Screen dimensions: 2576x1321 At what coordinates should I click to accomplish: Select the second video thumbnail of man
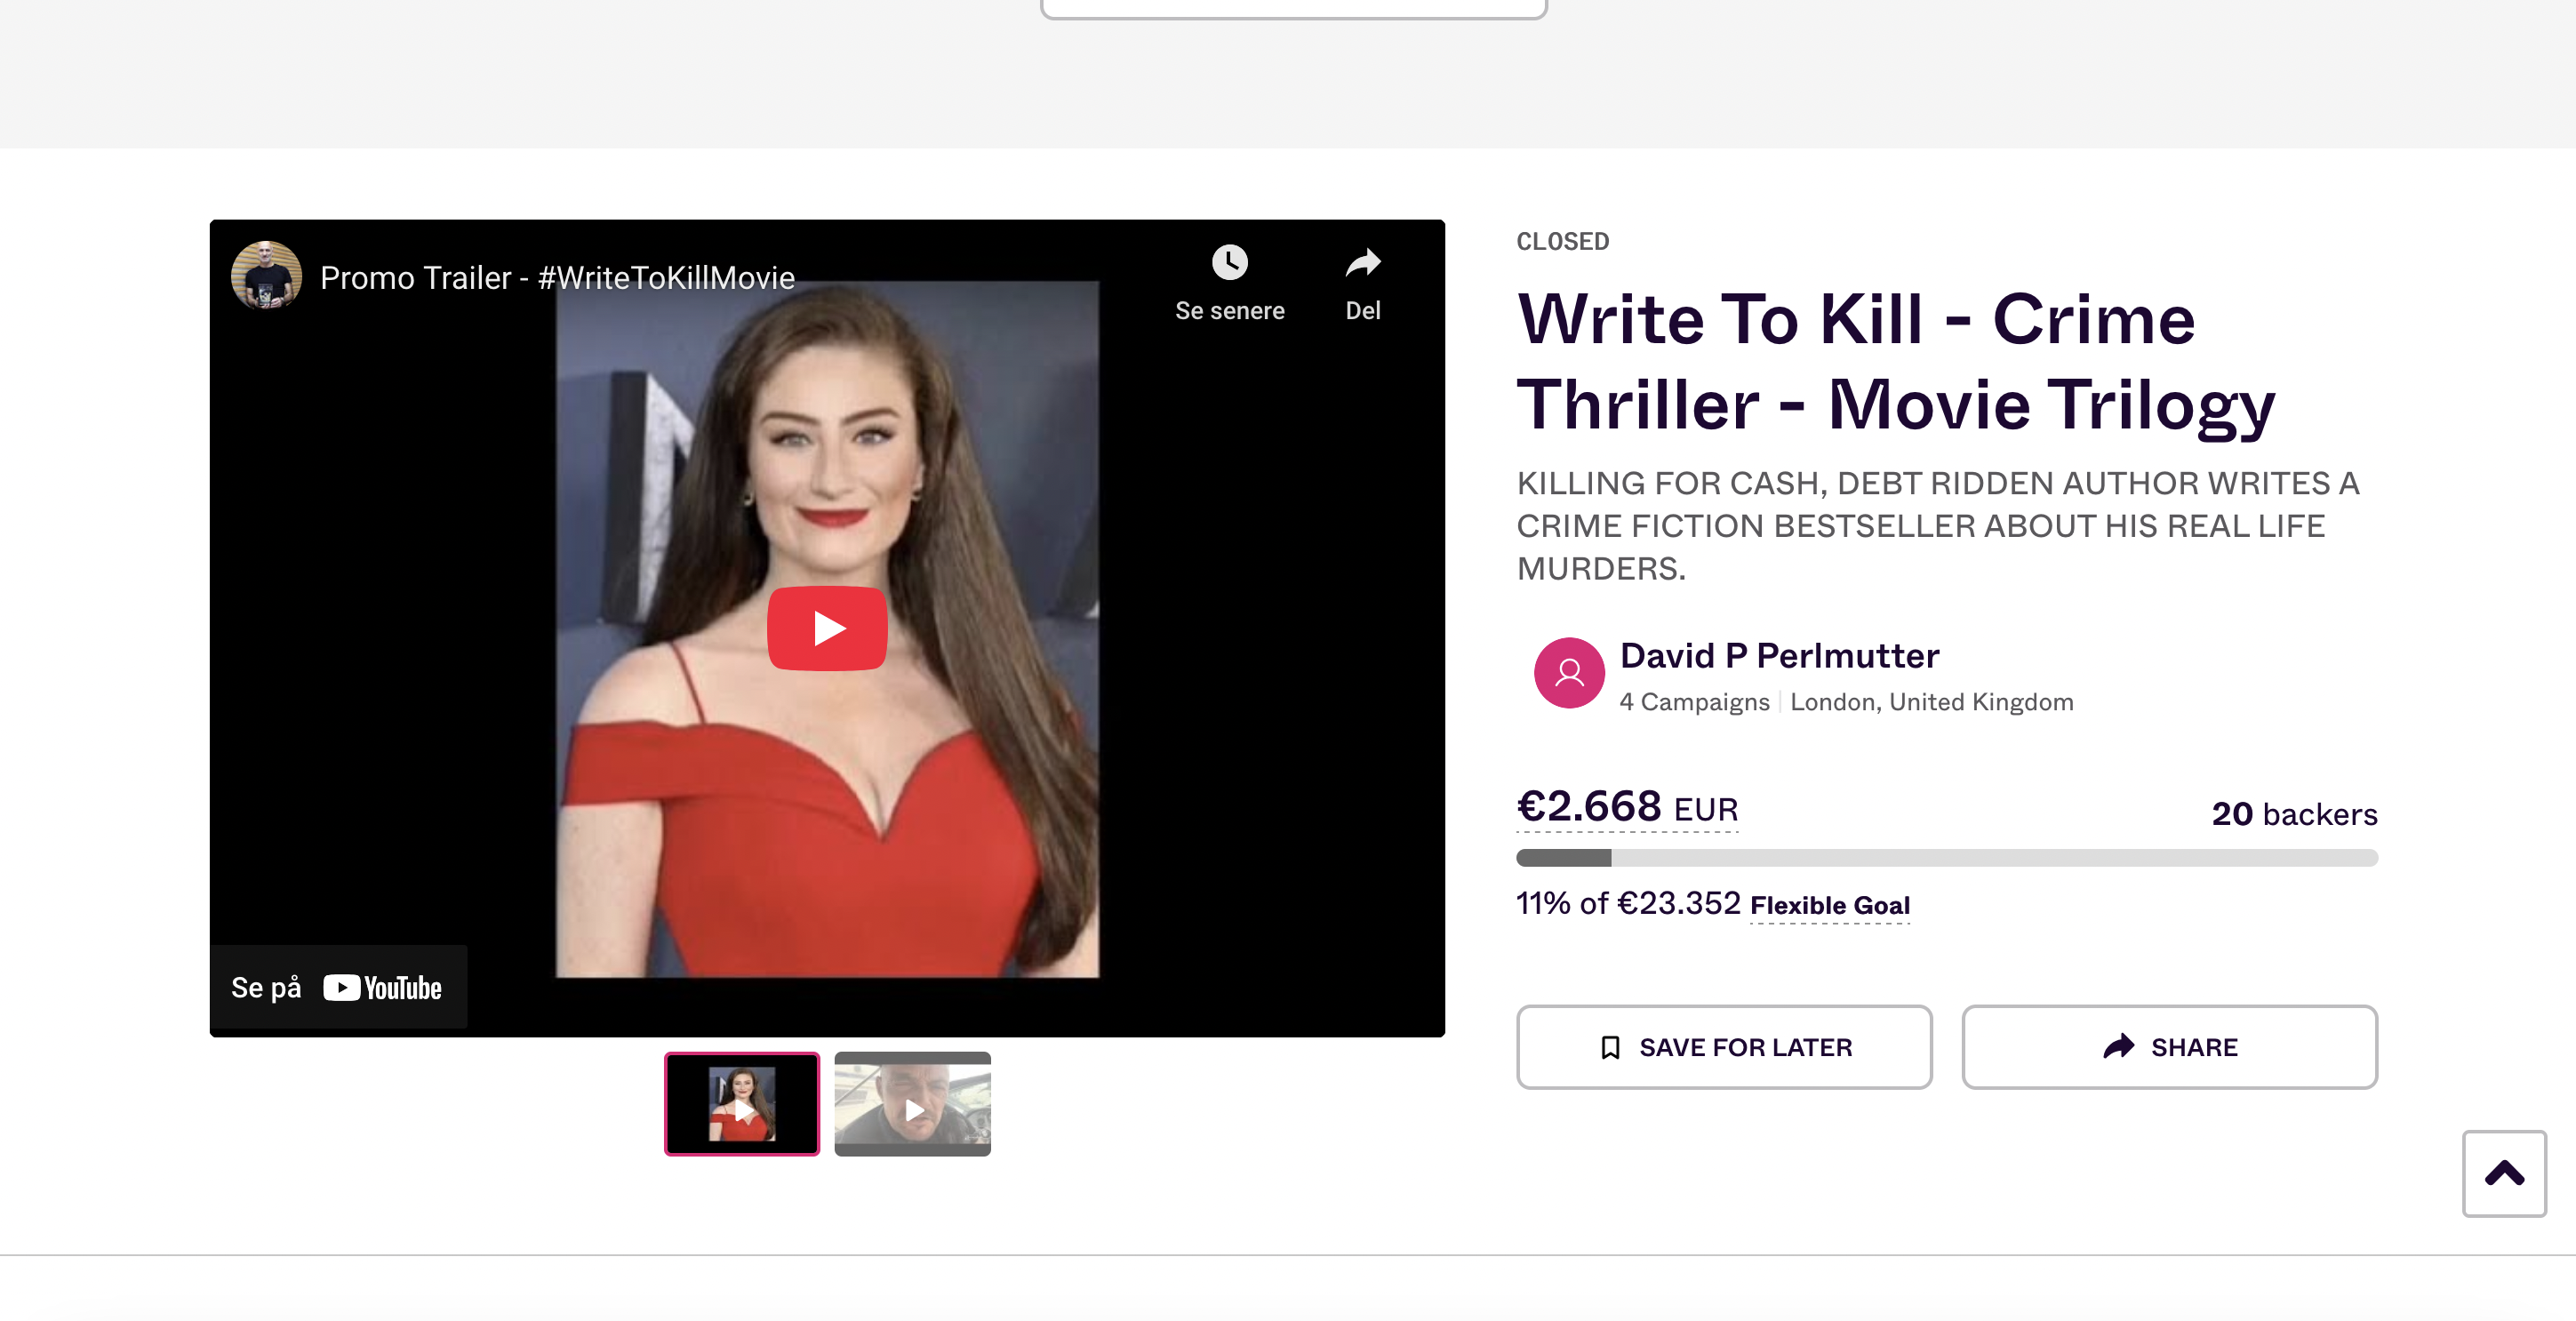[912, 1104]
